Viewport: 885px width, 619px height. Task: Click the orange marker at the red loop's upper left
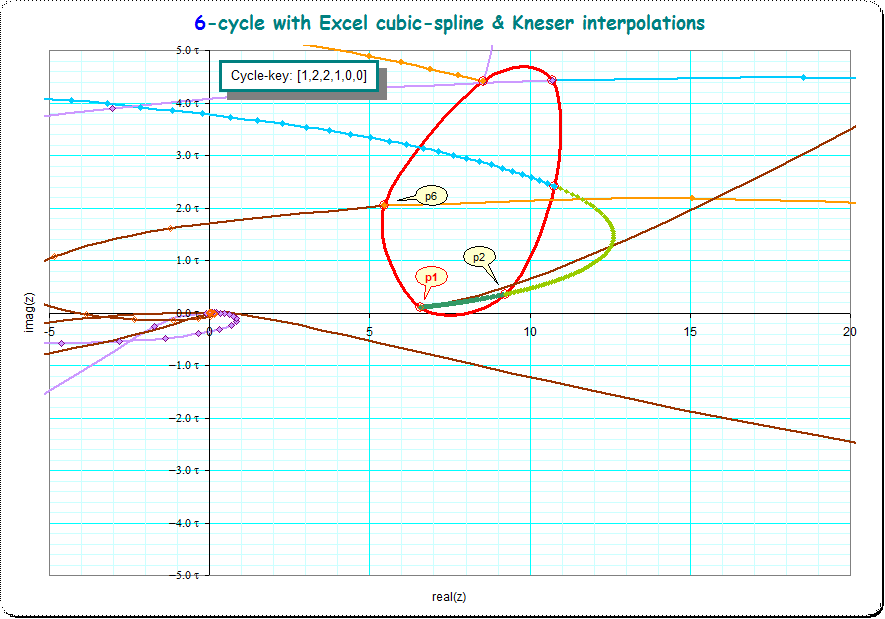pyautogui.click(x=483, y=81)
